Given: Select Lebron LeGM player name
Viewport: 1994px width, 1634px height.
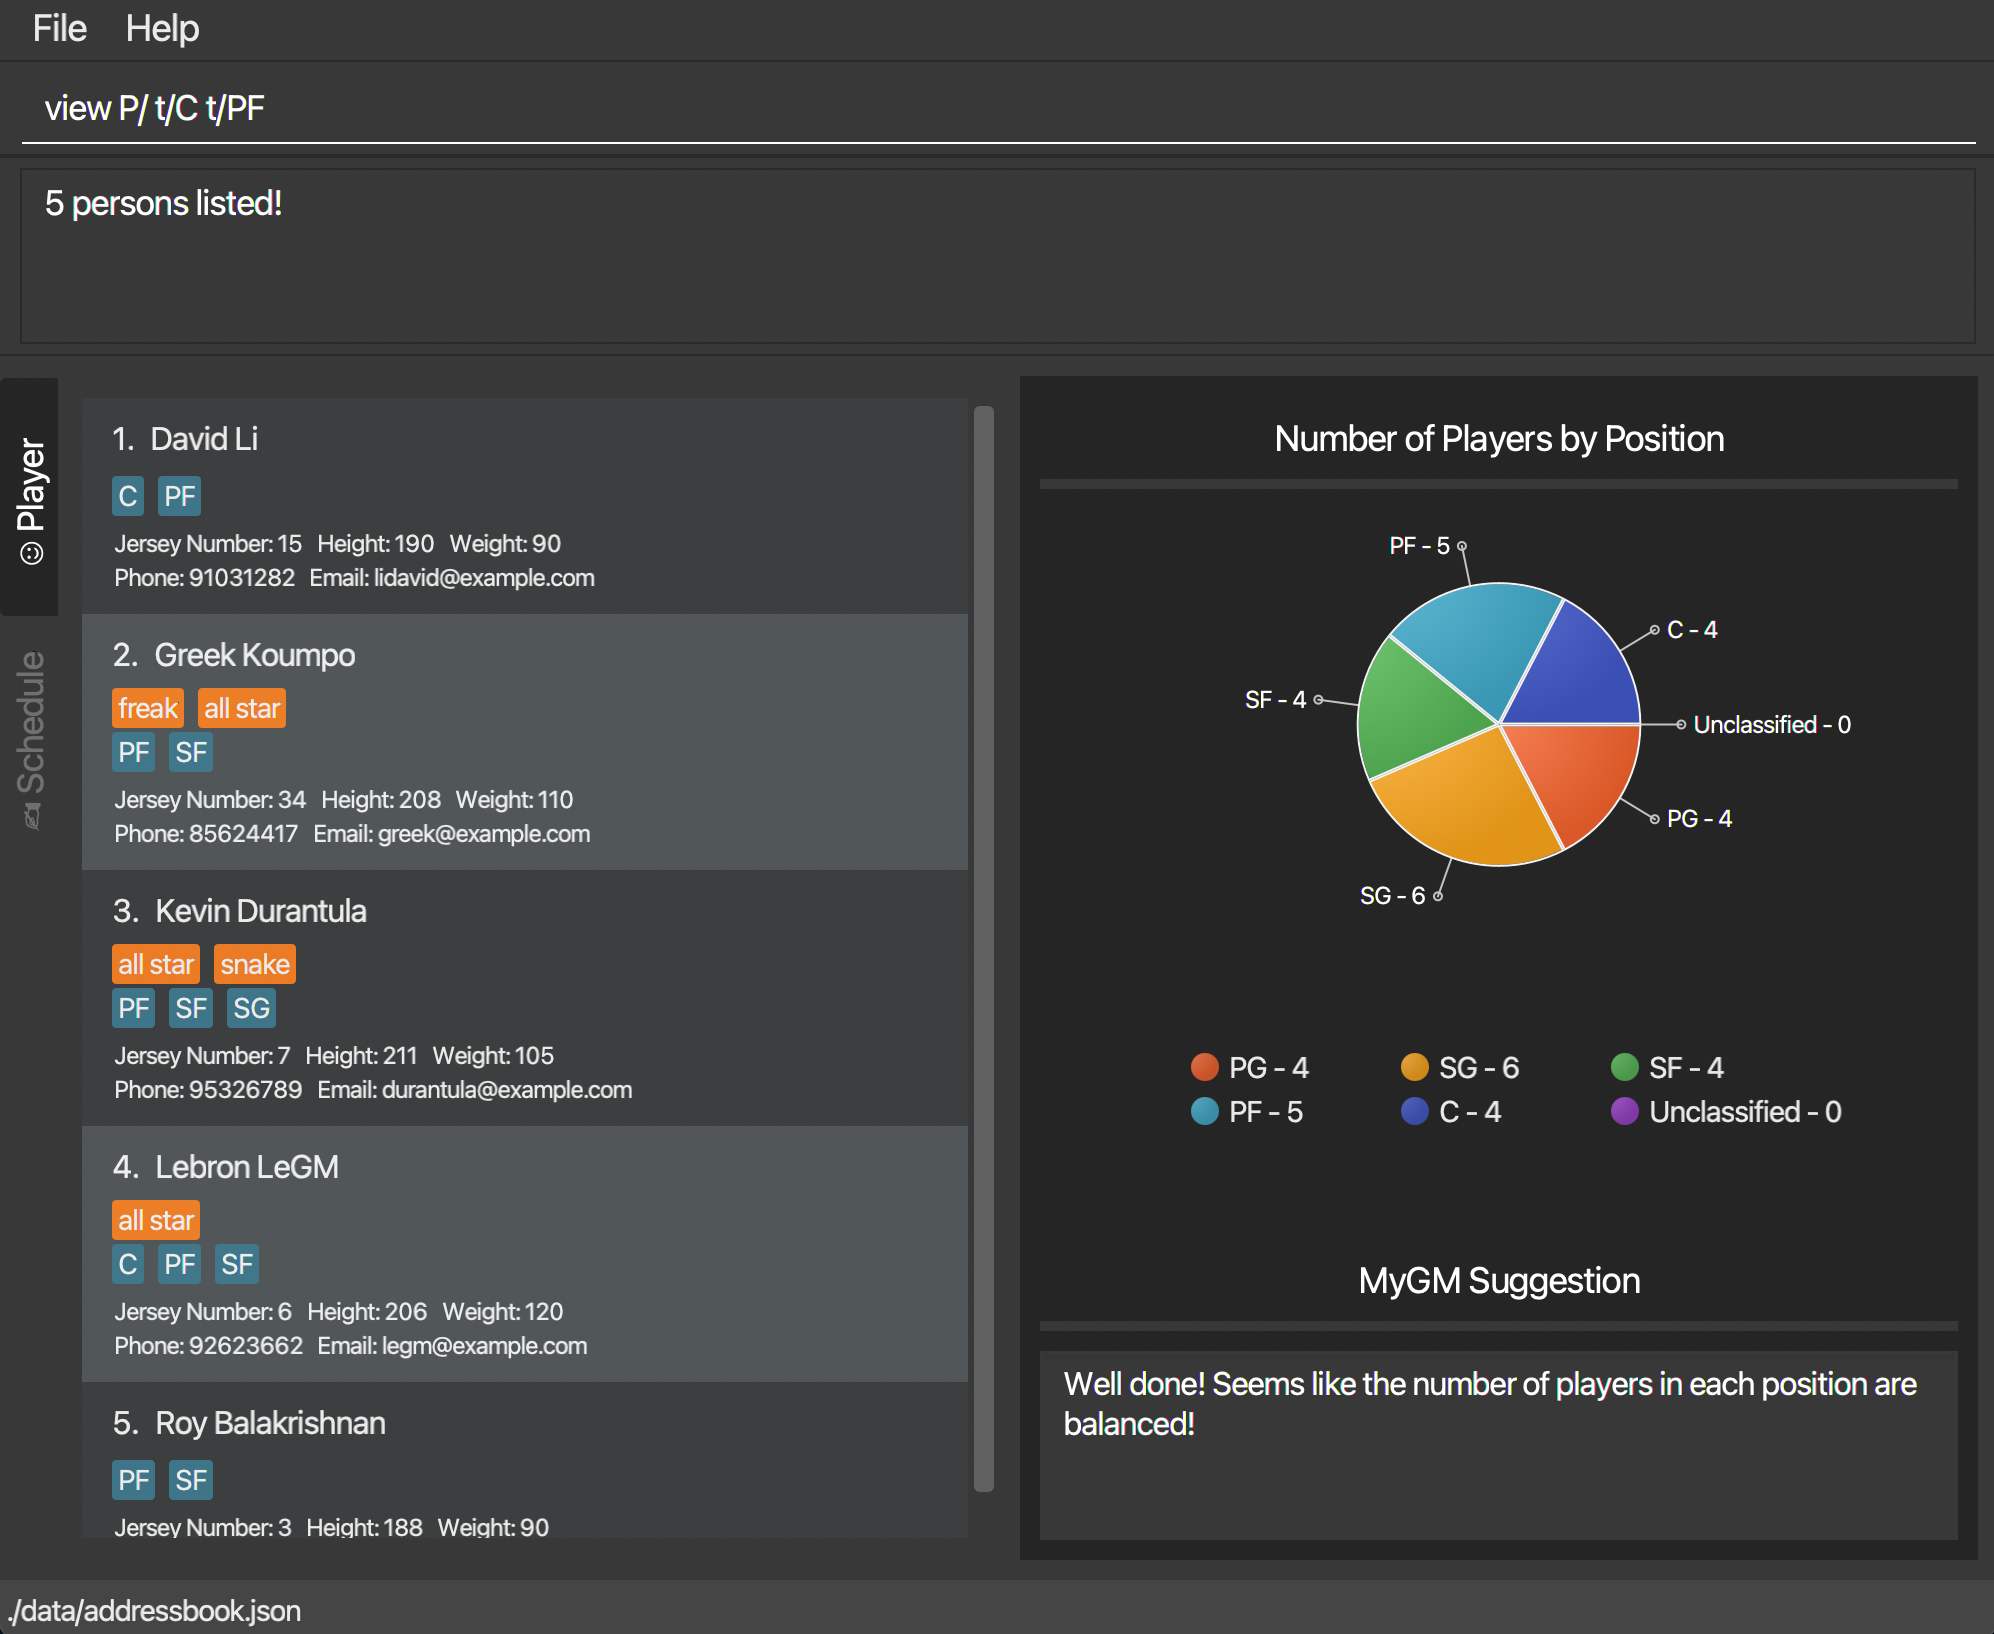Looking at the screenshot, I should 247,1167.
